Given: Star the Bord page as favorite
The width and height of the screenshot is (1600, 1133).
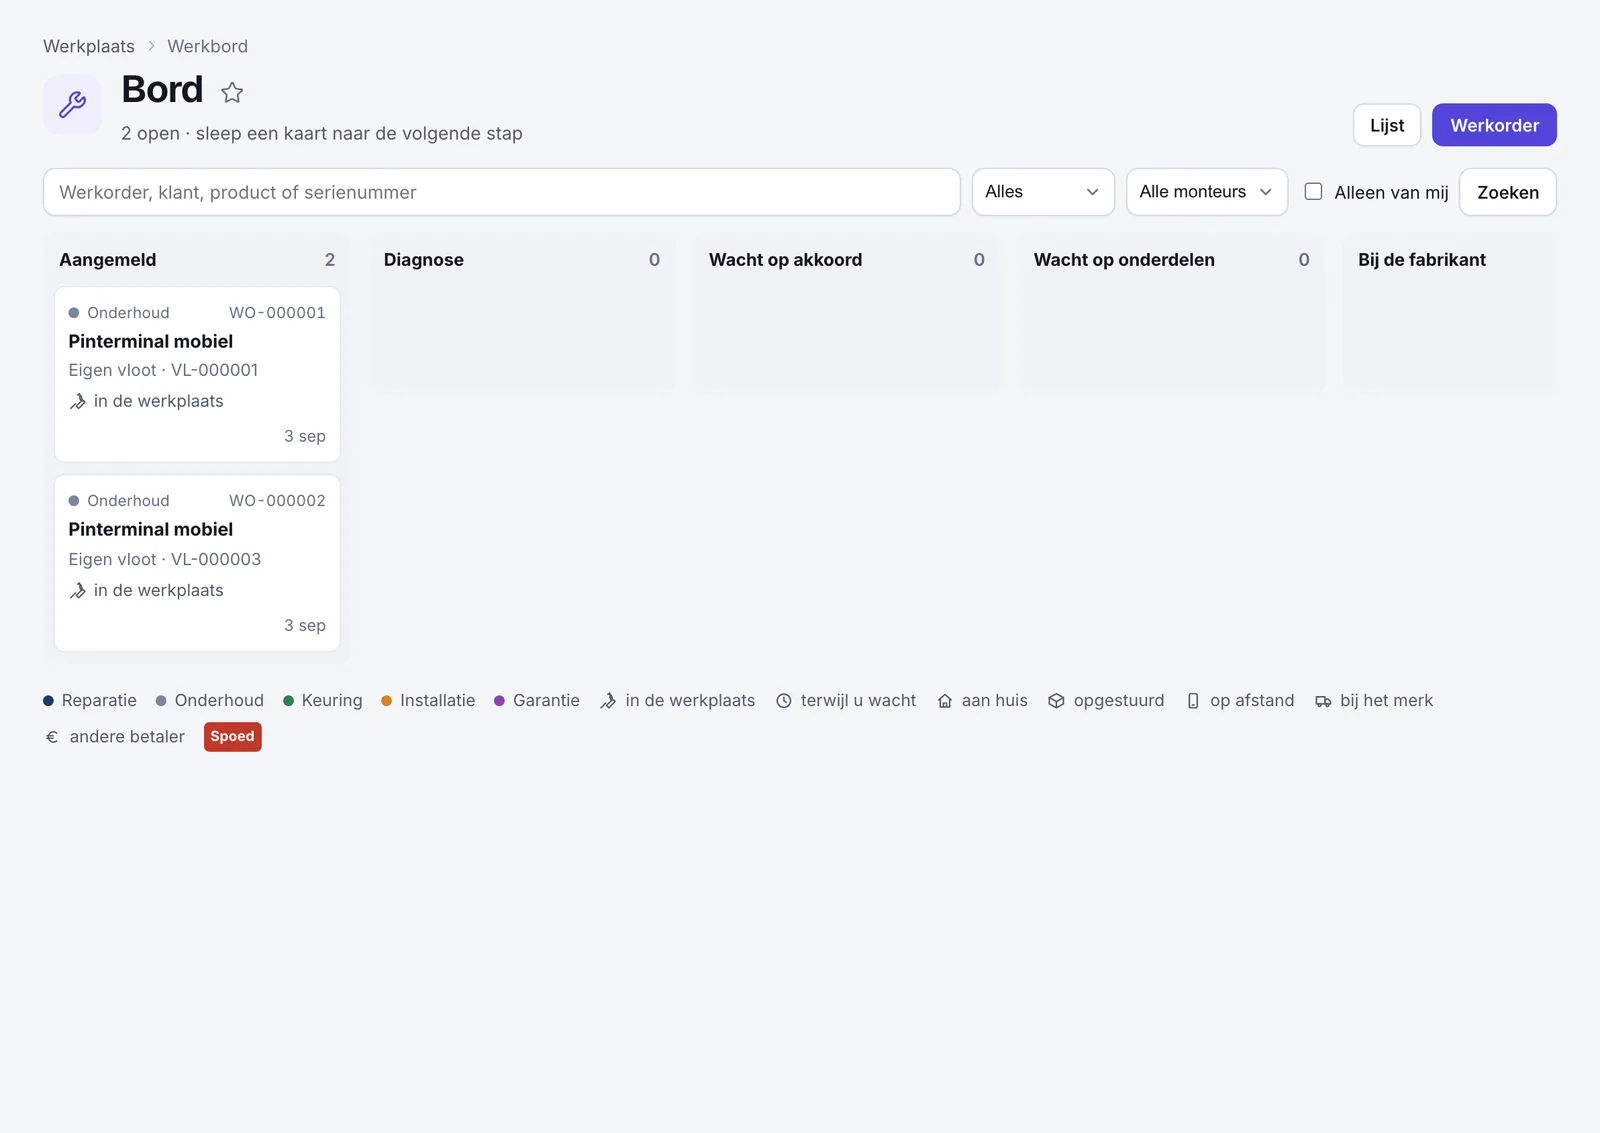Looking at the screenshot, I should 232,93.
